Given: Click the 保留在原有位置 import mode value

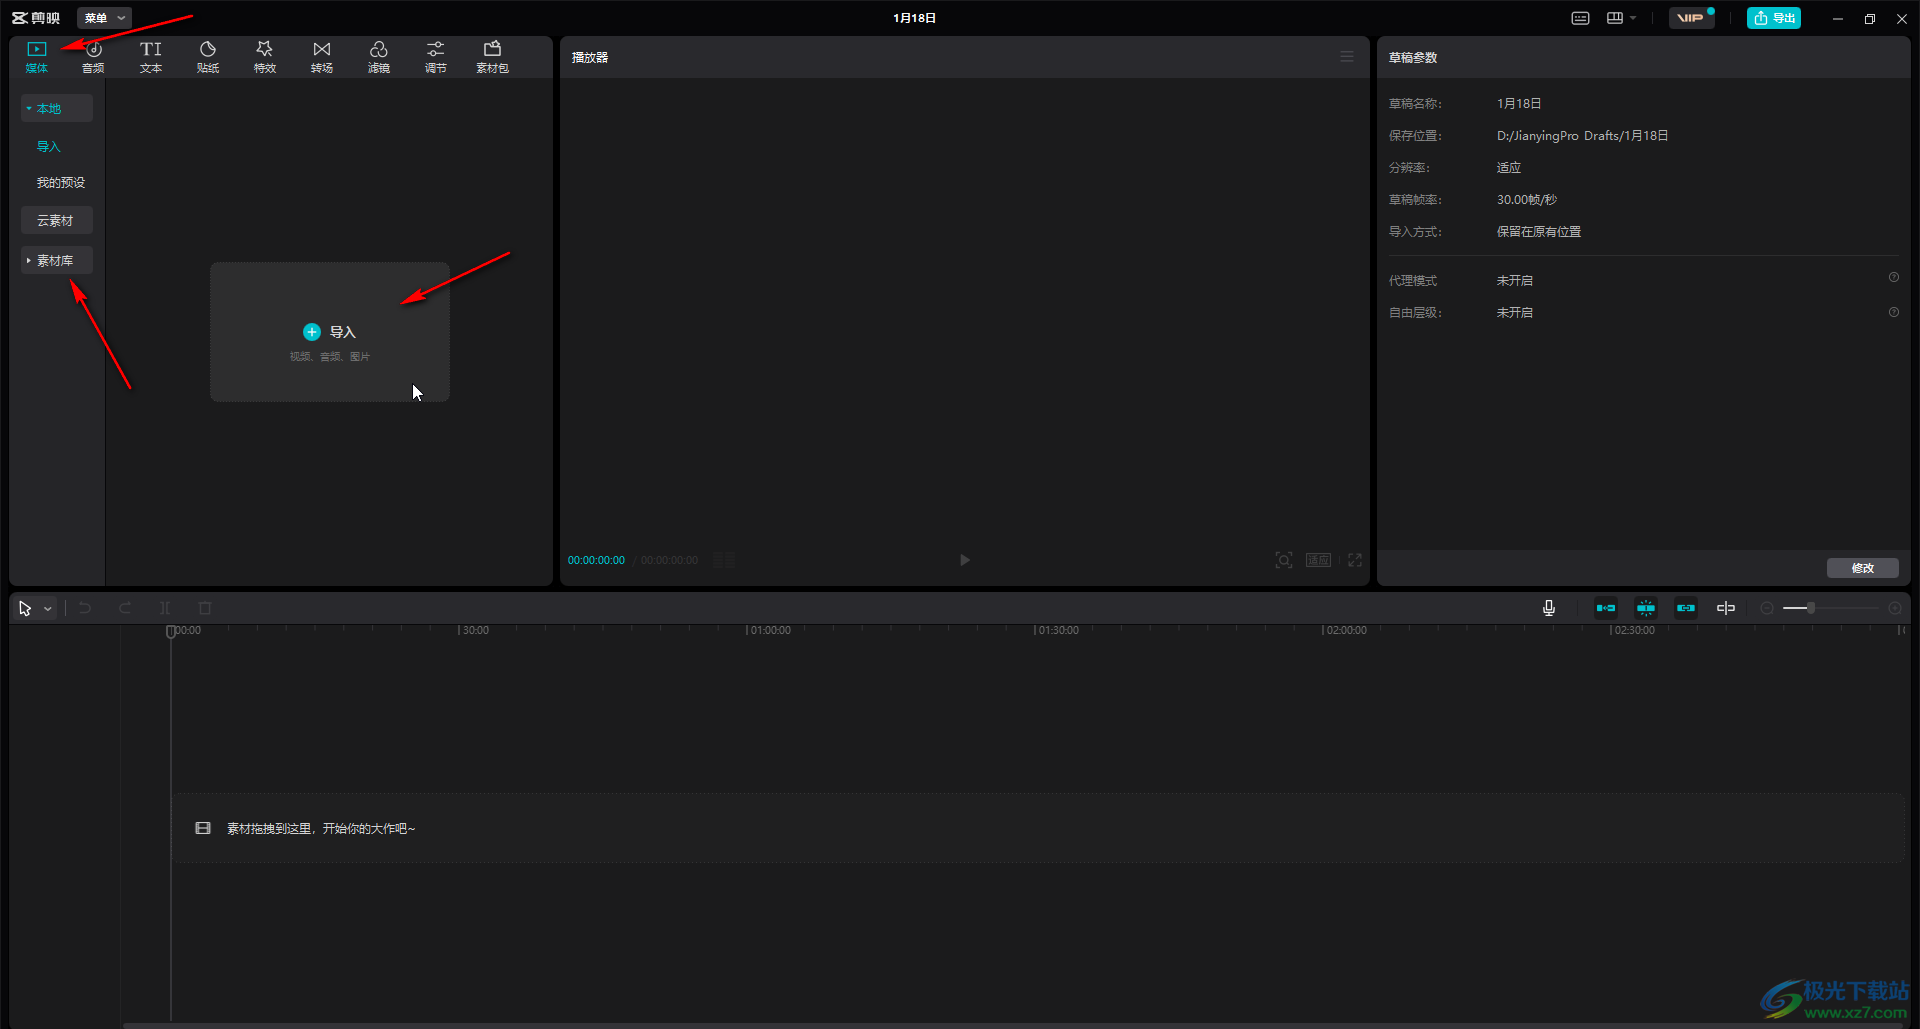Looking at the screenshot, I should [x=1539, y=231].
